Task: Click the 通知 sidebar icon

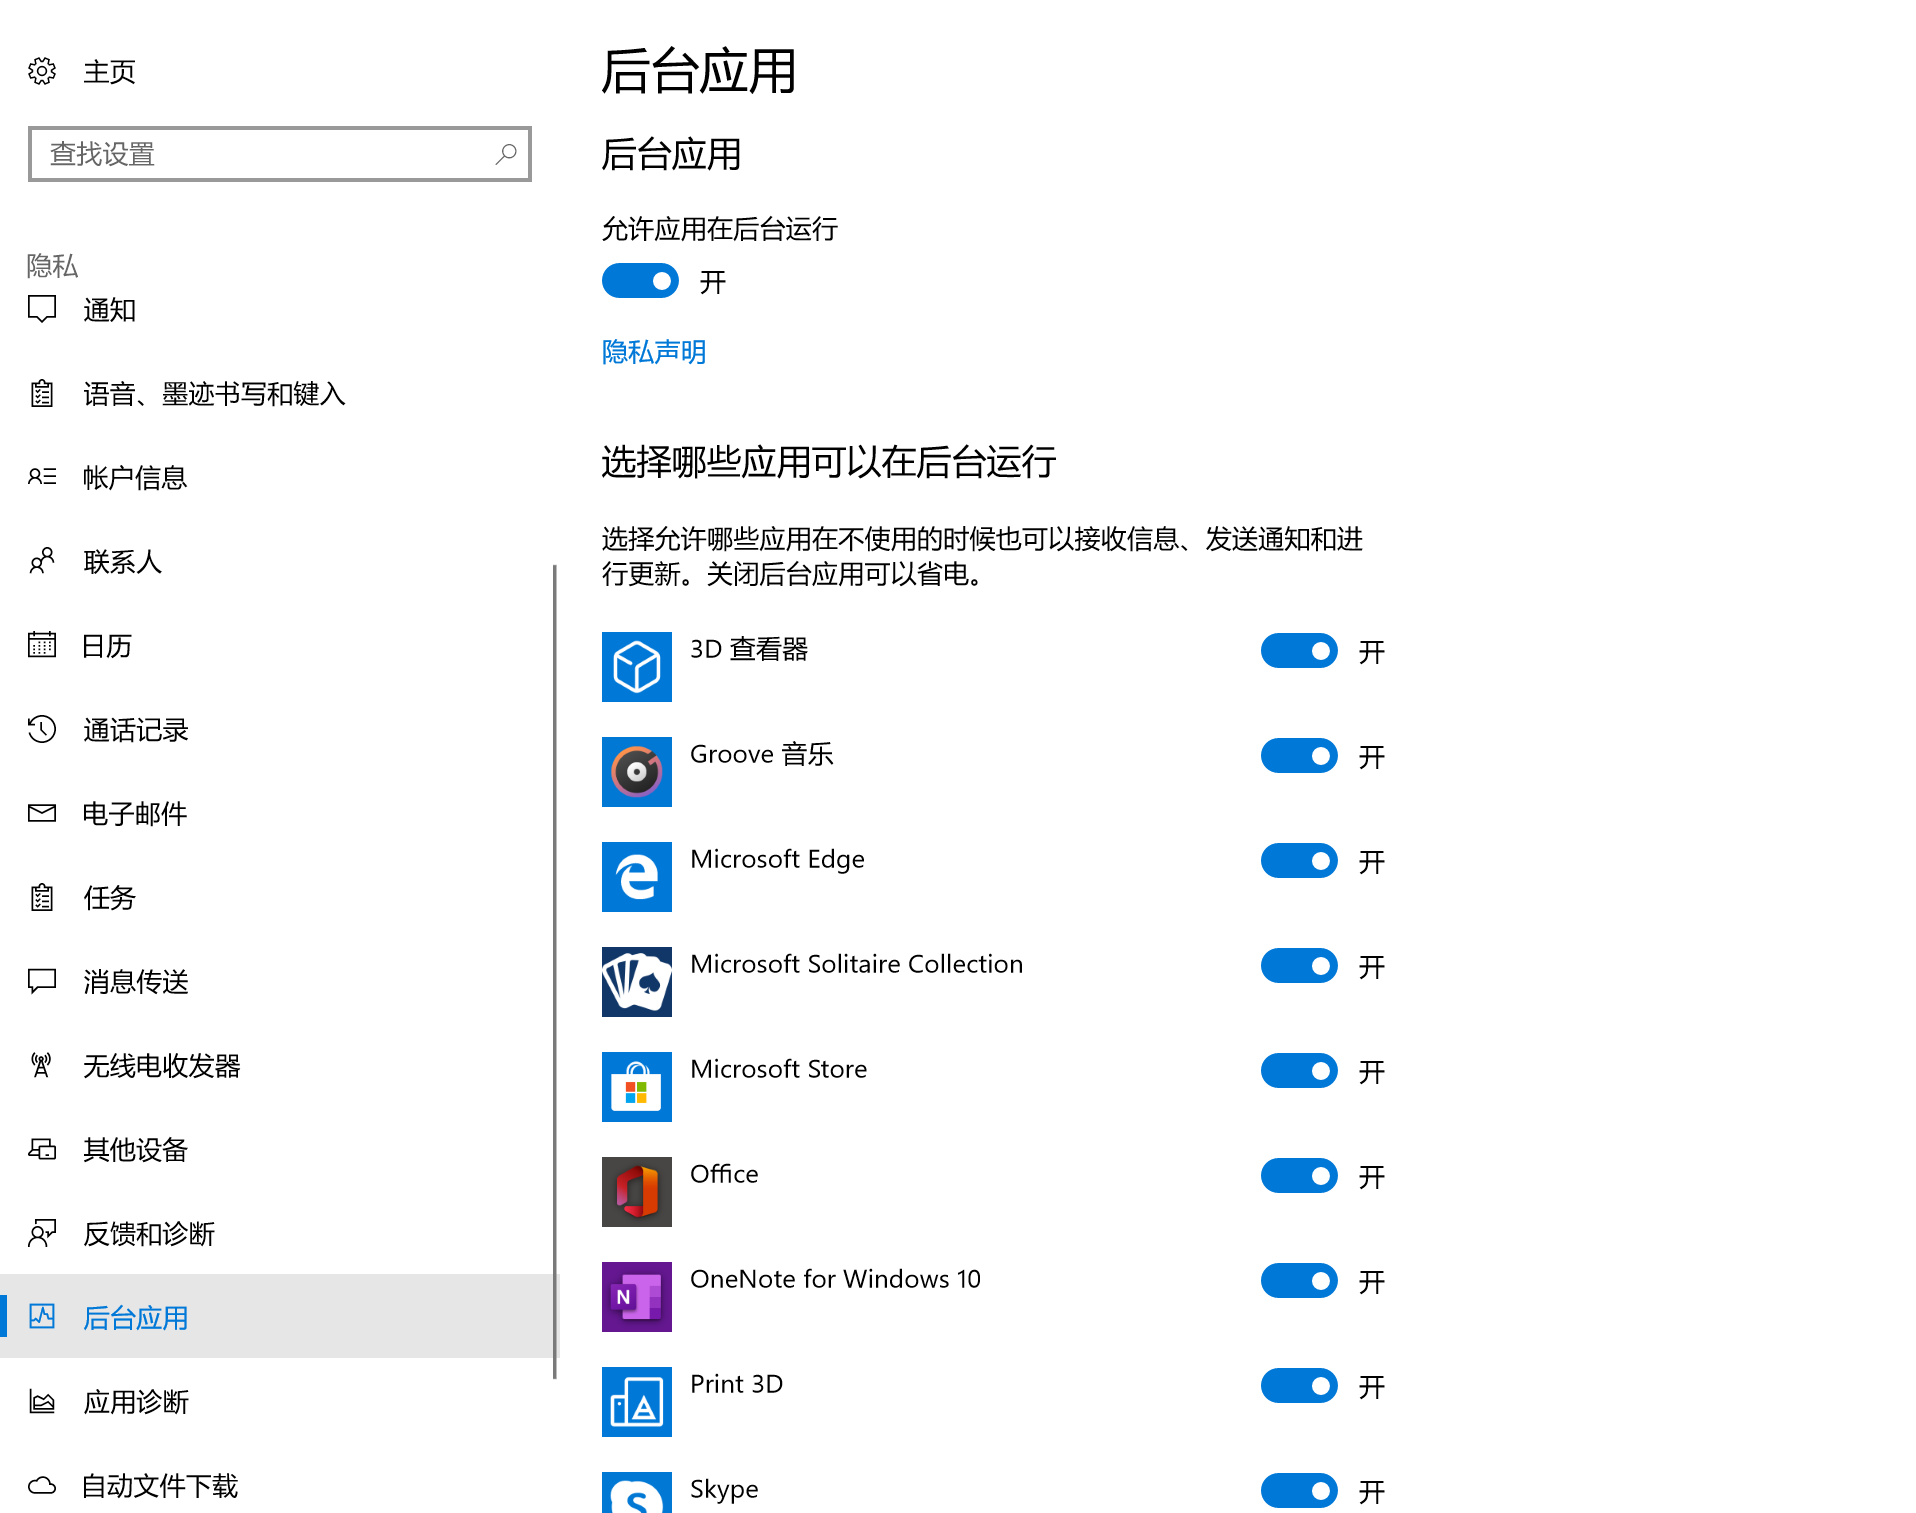Action: click(42, 310)
